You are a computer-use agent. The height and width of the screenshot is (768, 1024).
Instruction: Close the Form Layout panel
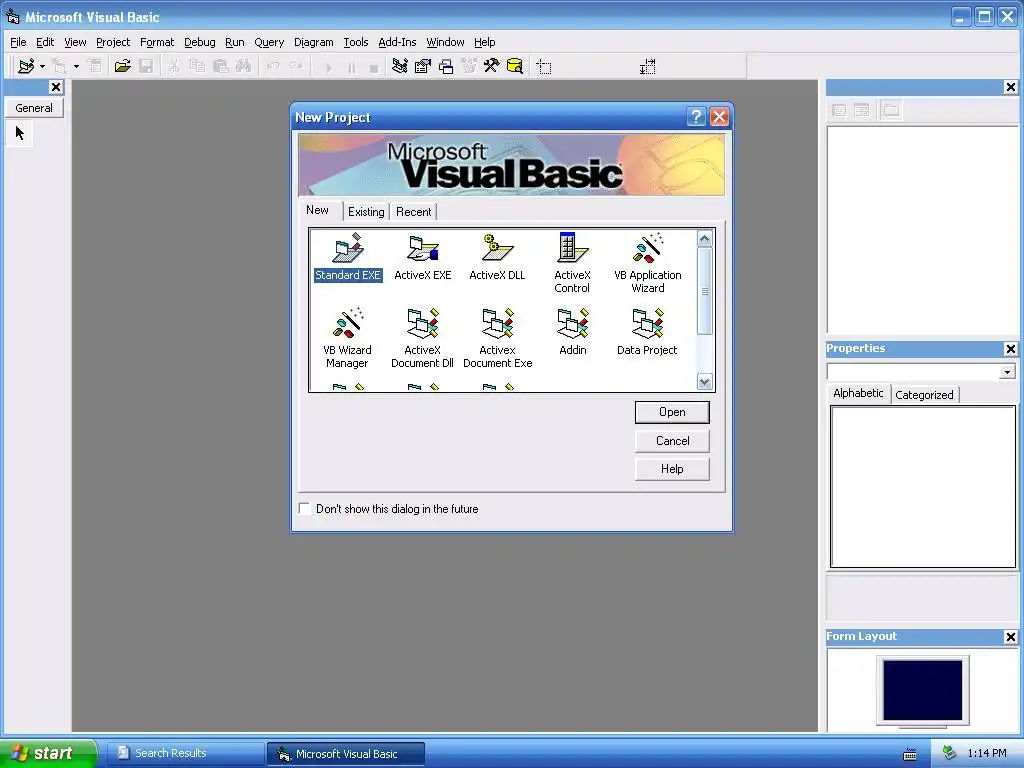point(1010,637)
